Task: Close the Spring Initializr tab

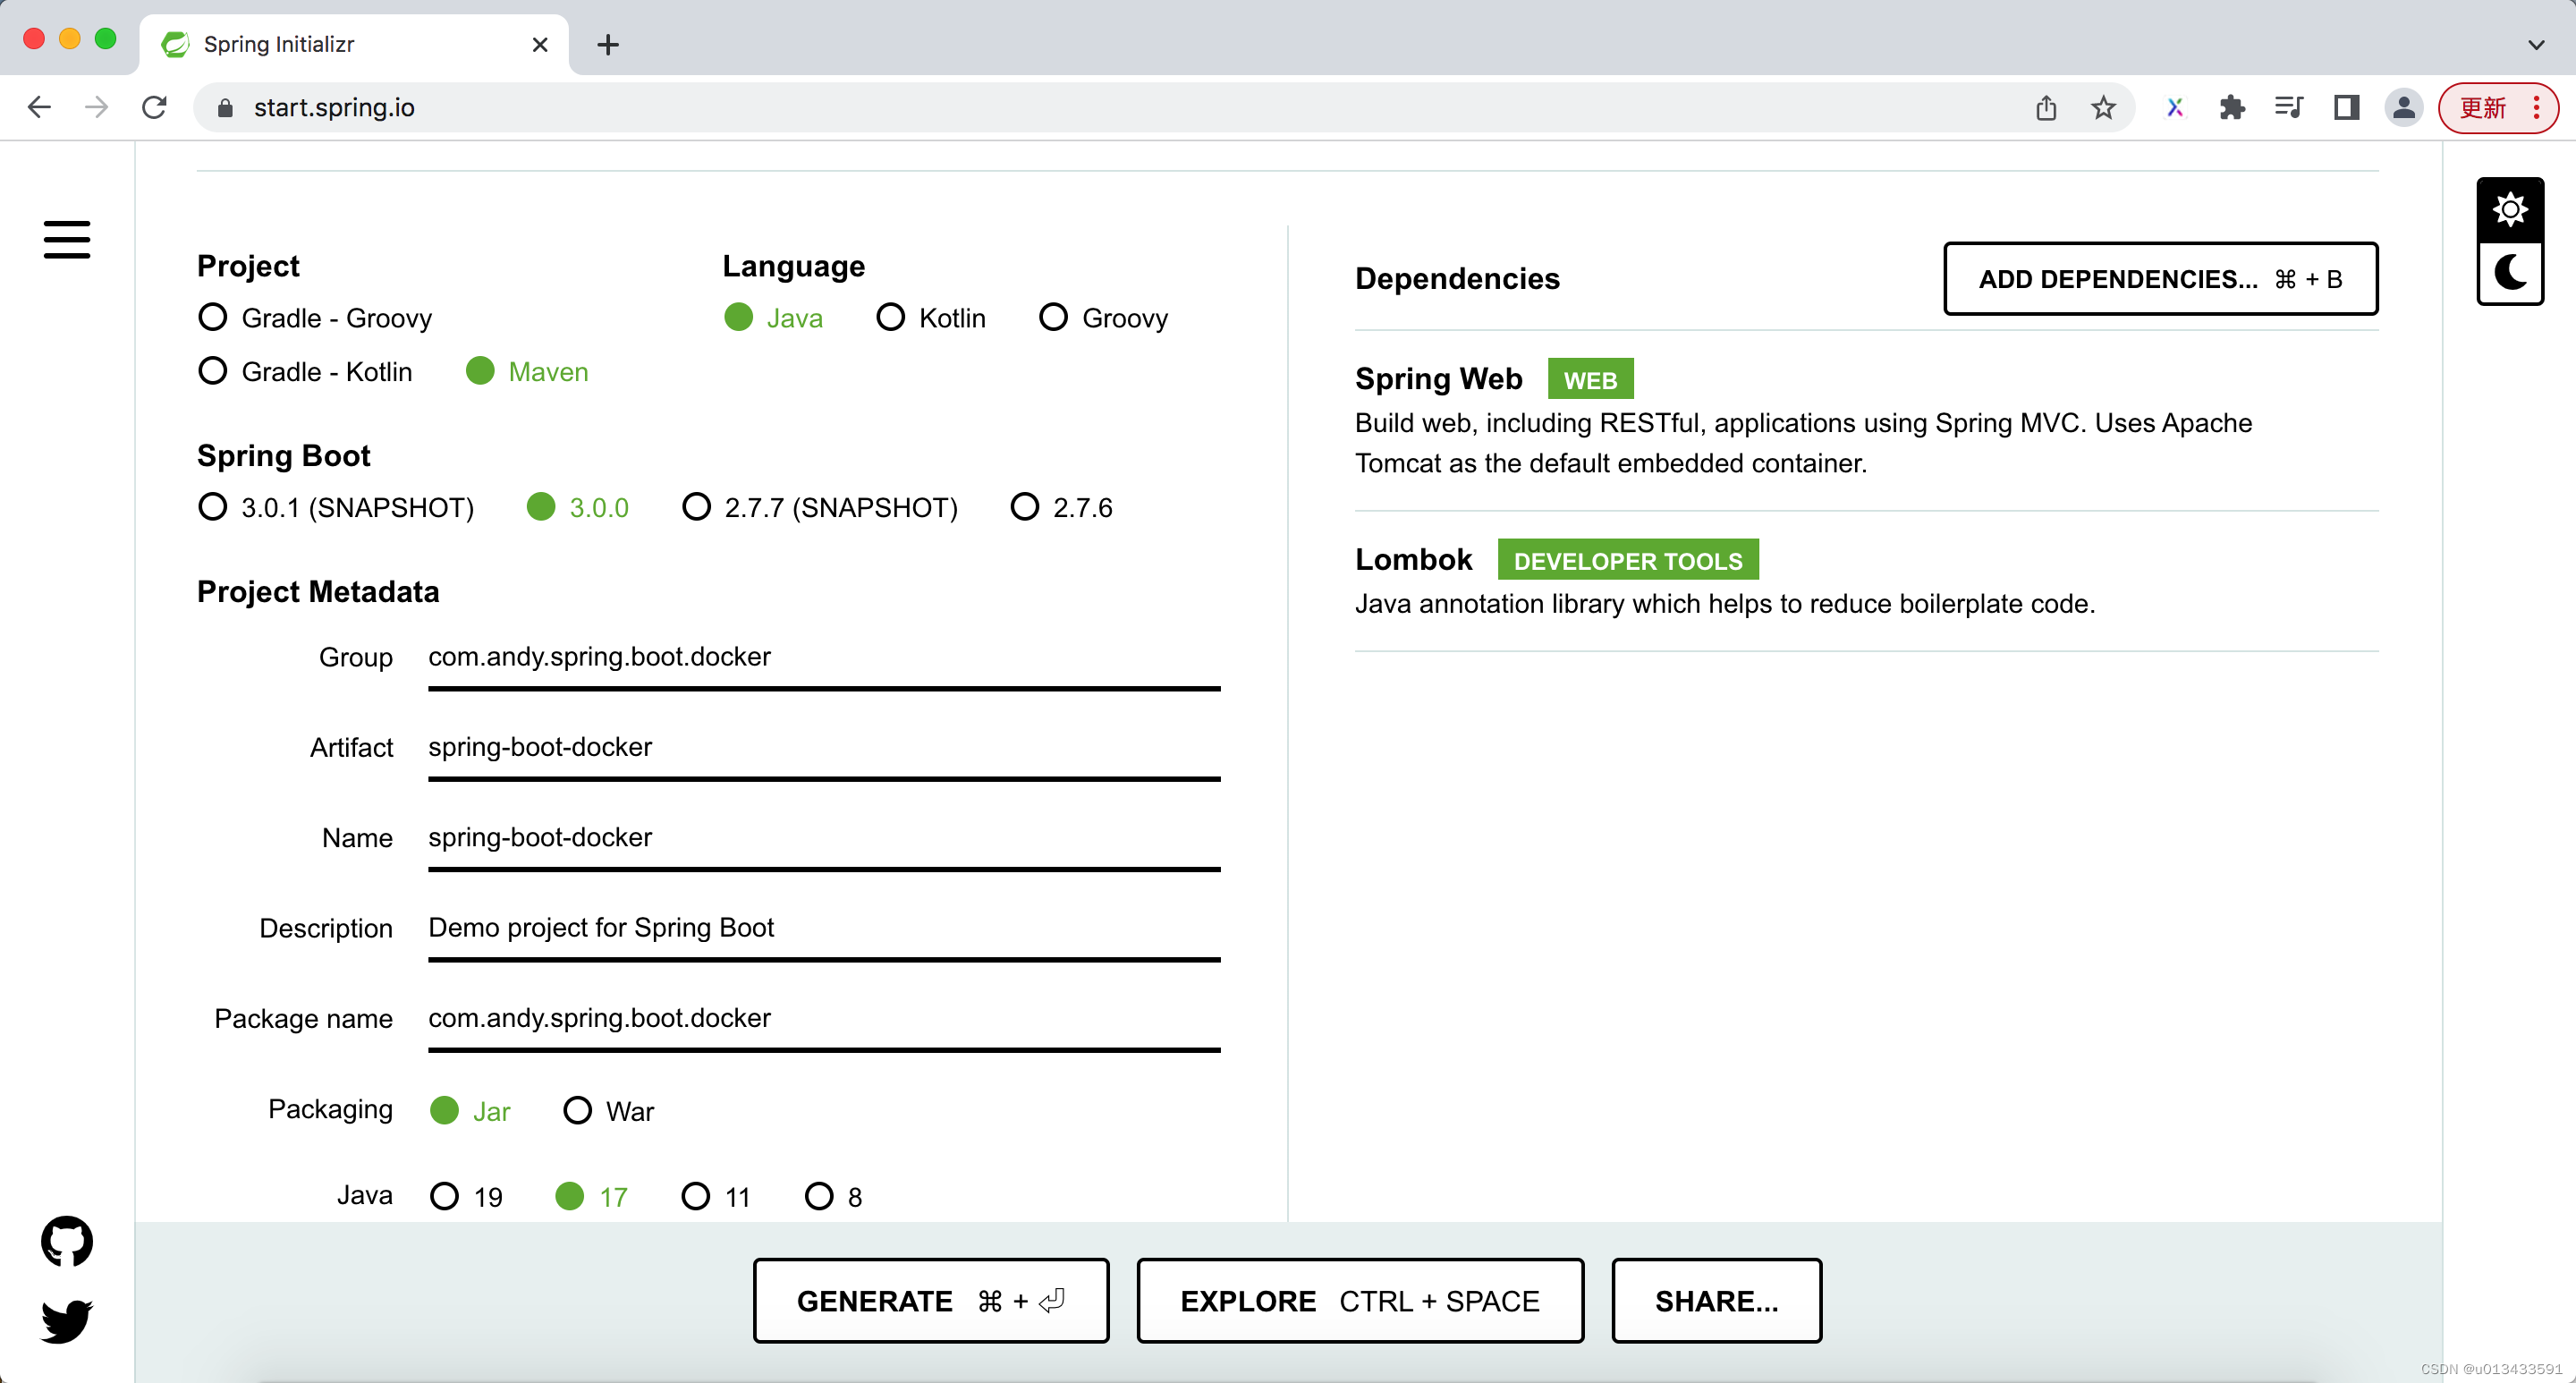Action: click(x=540, y=45)
